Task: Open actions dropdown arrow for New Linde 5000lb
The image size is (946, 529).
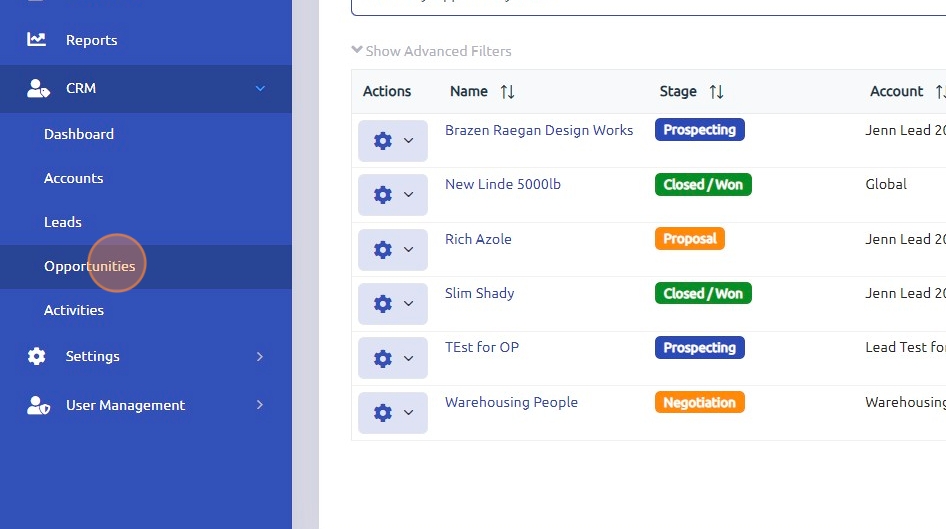Action: (x=408, y=195)
